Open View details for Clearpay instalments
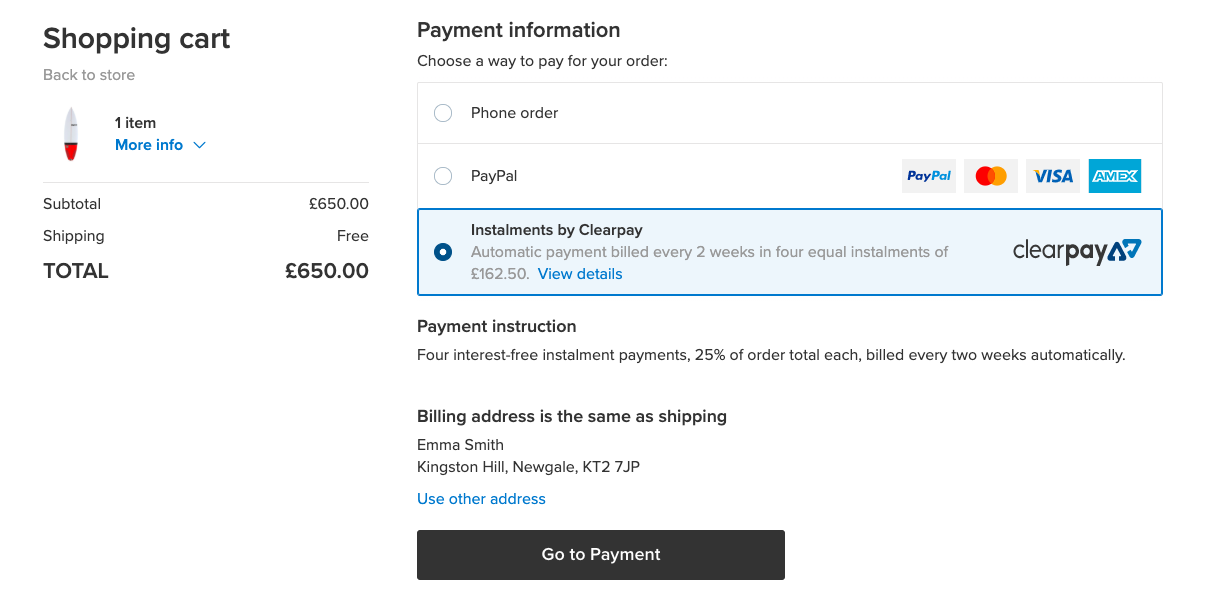 [x=580, y=274]
